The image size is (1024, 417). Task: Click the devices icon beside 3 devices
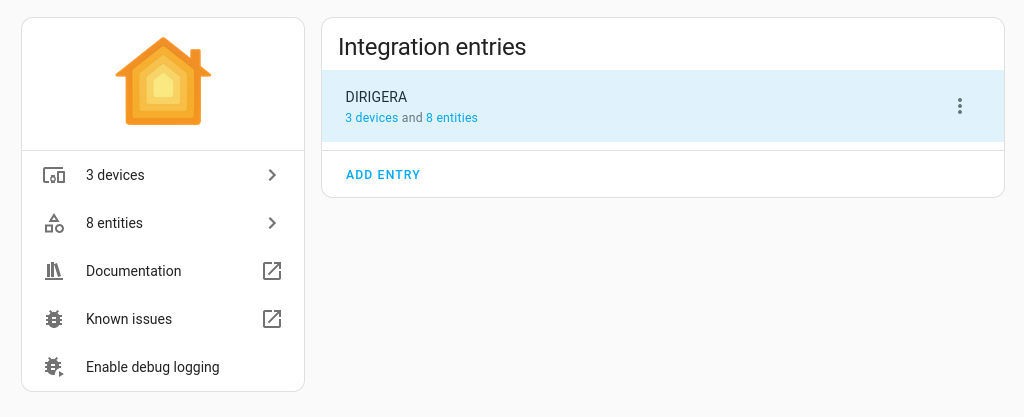(54, 175)
